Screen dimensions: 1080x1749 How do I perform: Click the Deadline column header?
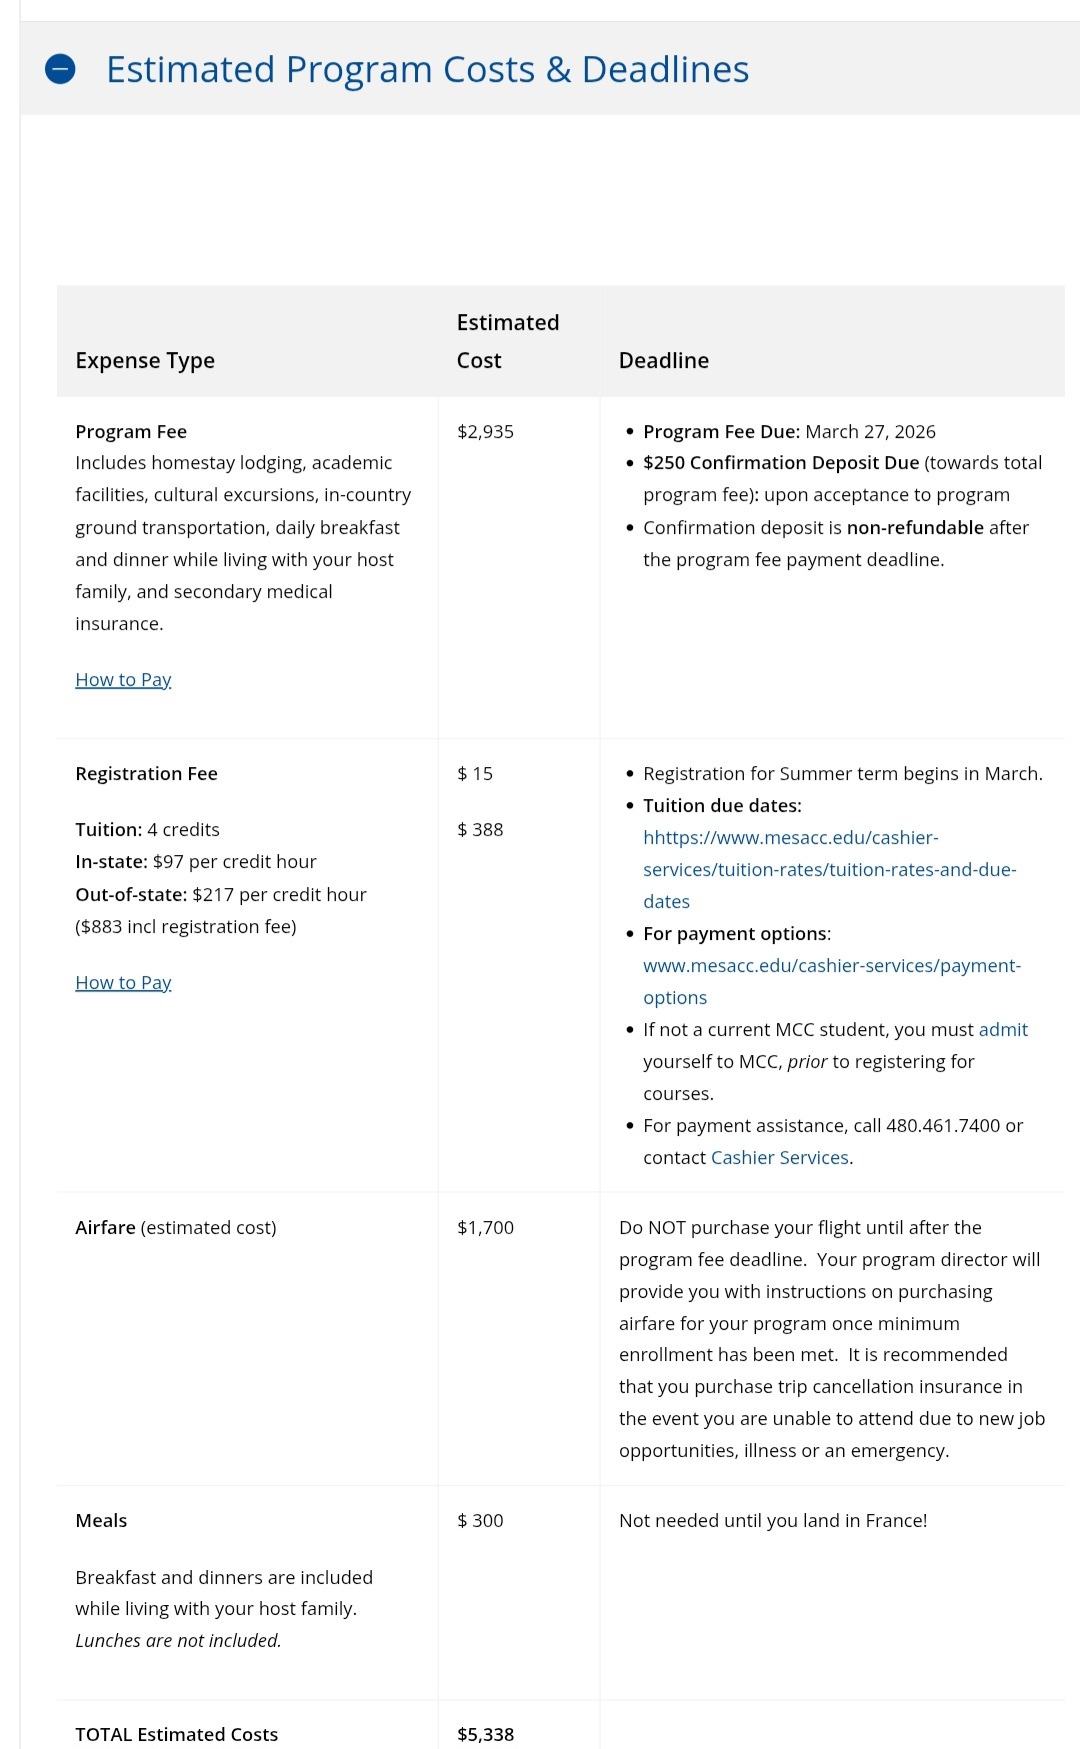[663, 361]
